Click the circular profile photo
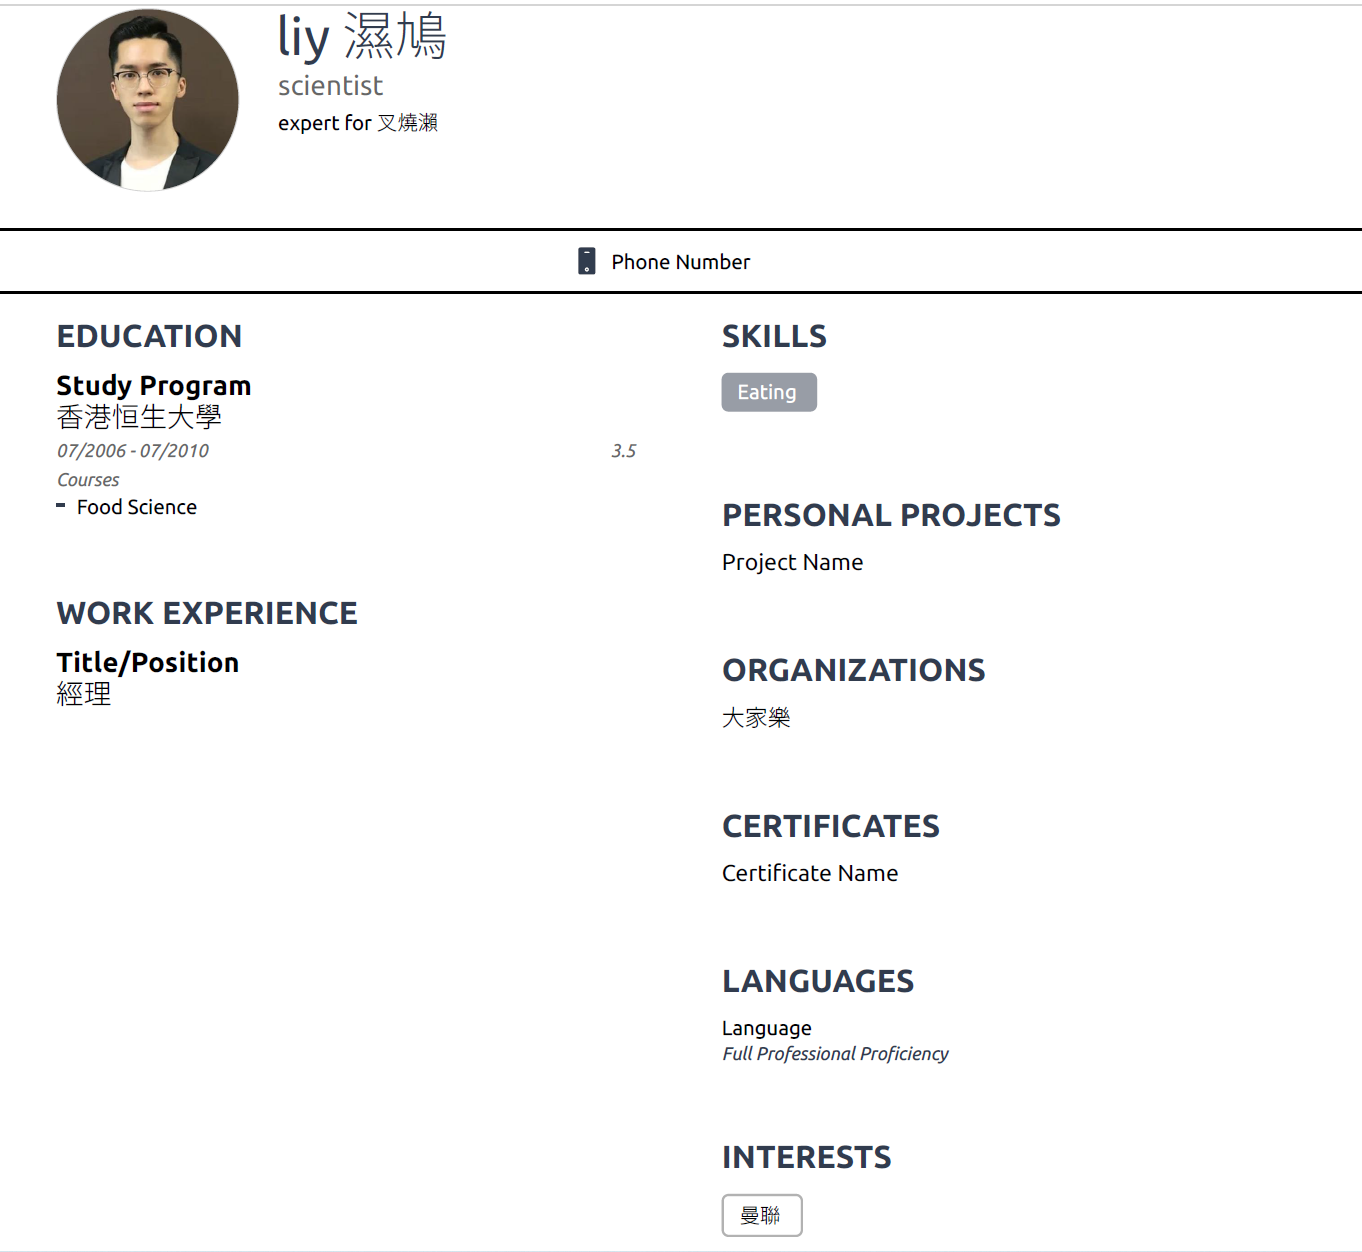Image resolution: width=1362 pixels, height=1252 pixels. coord(148,100)
